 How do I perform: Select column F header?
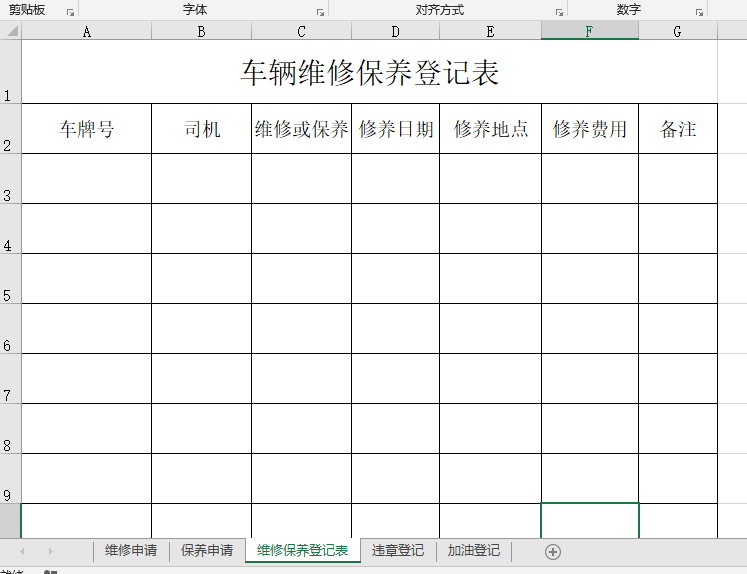pos(589,31)
